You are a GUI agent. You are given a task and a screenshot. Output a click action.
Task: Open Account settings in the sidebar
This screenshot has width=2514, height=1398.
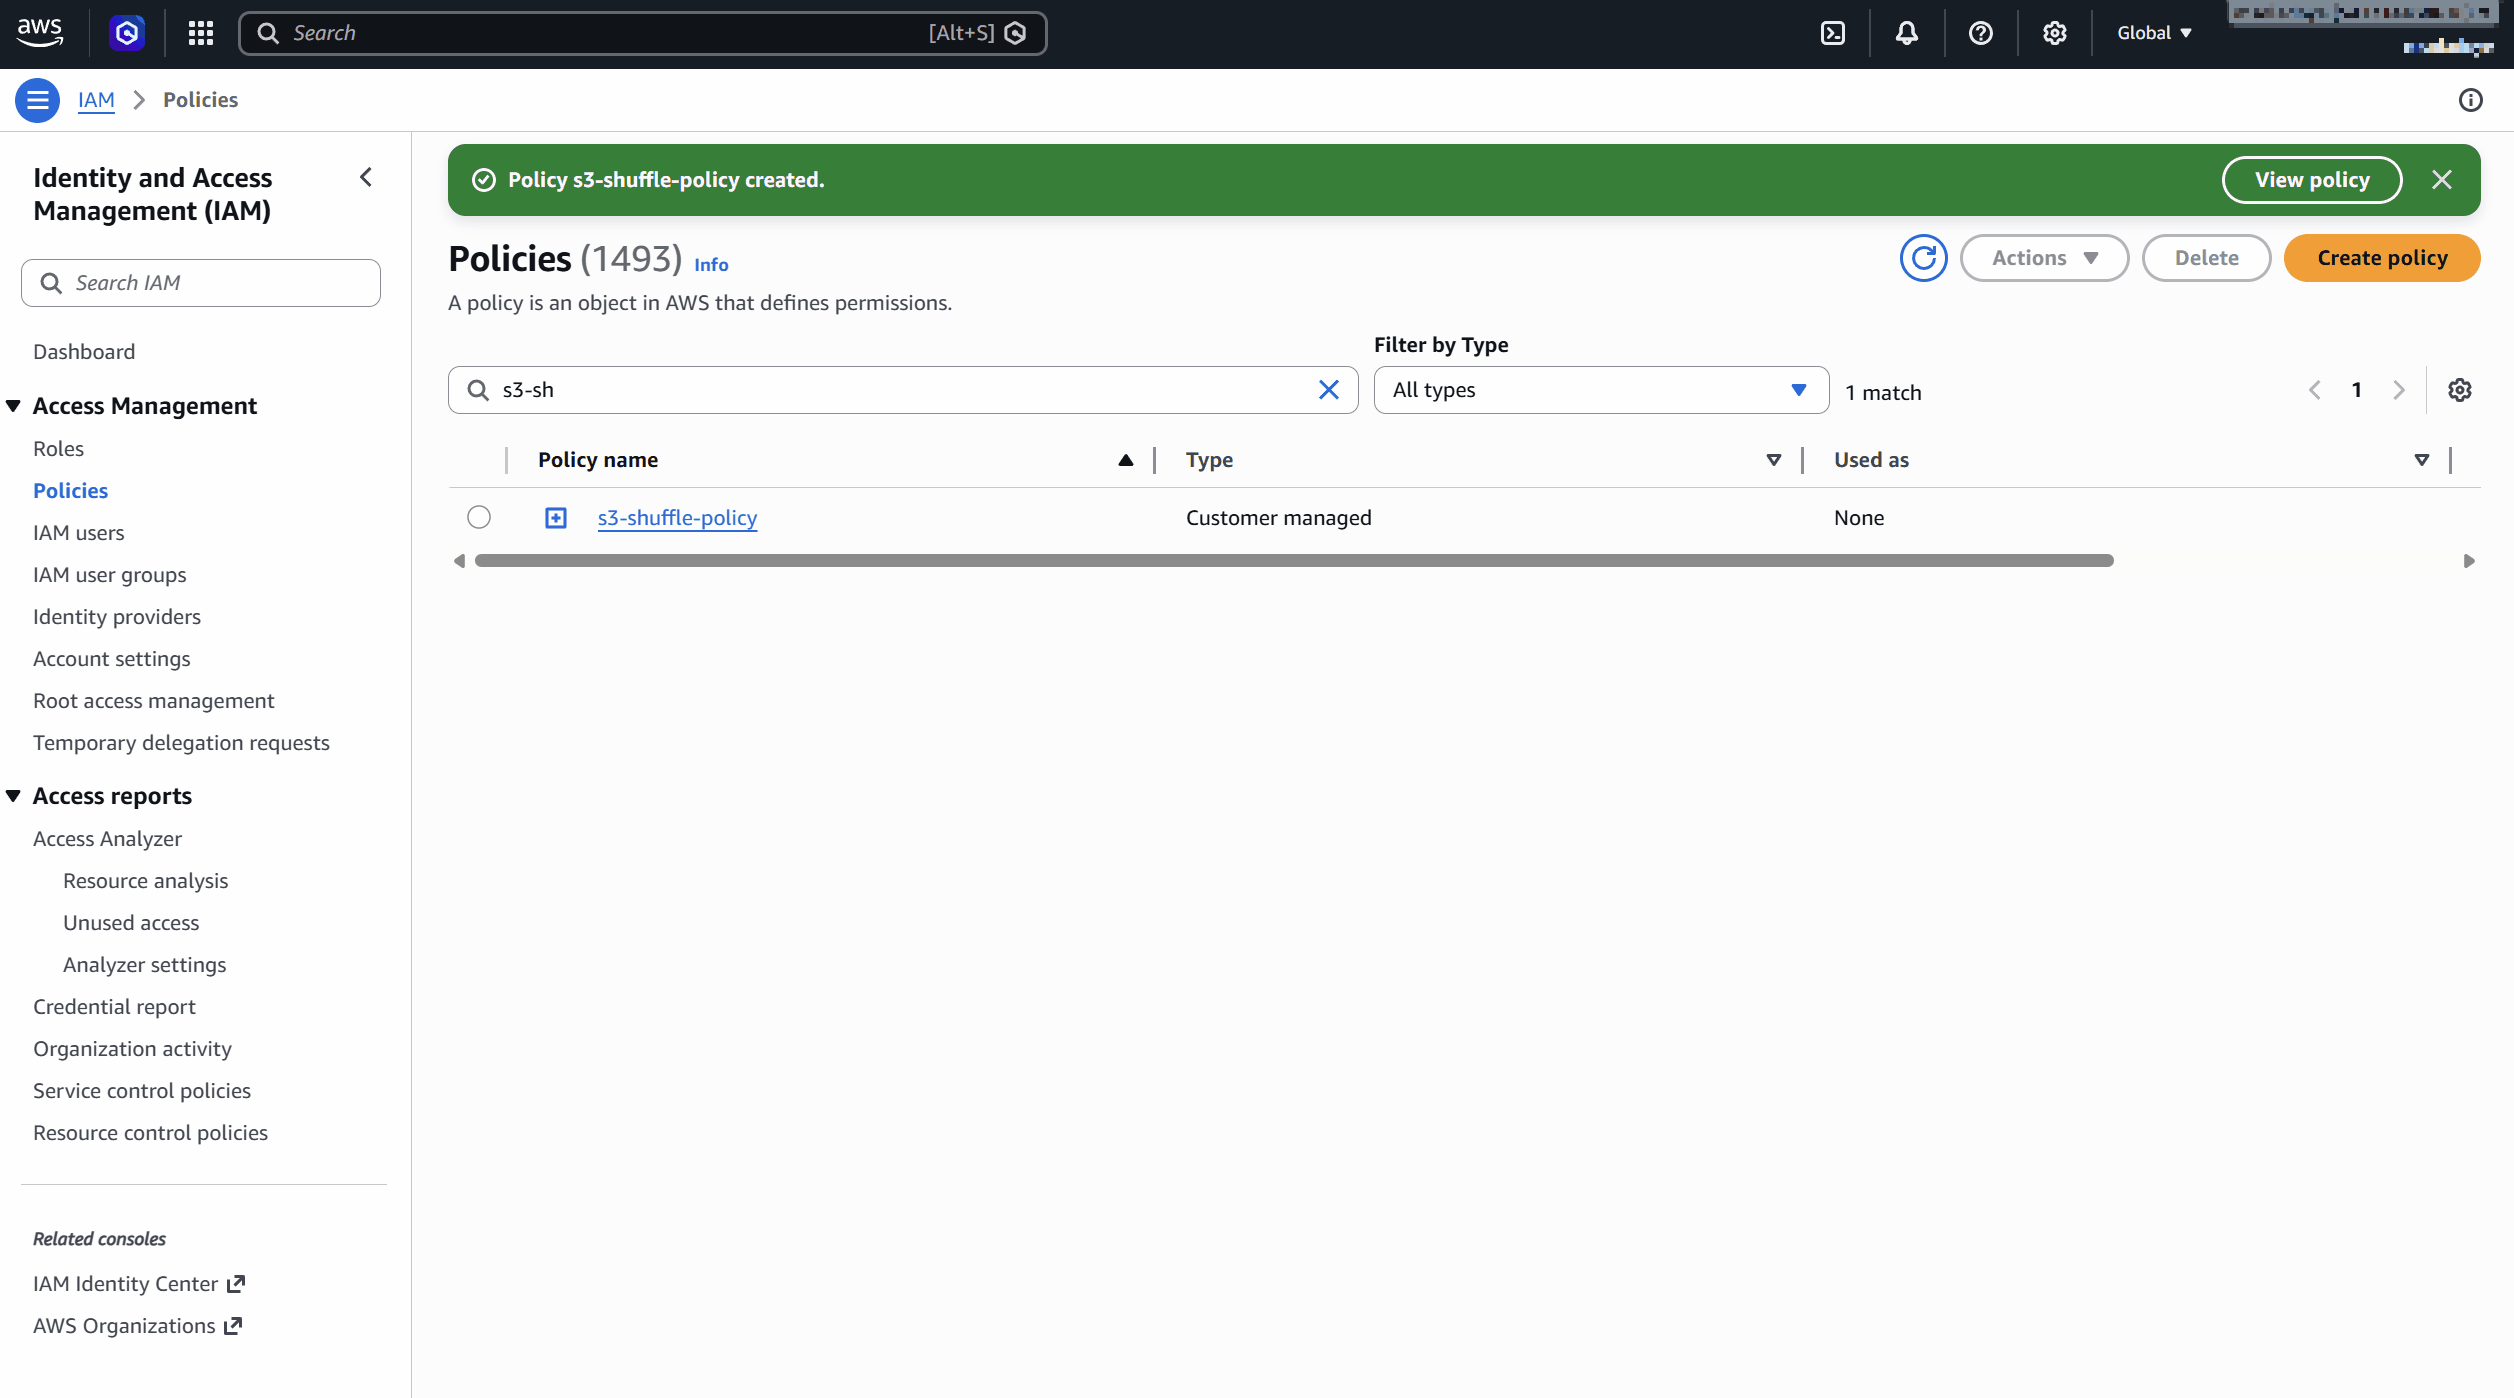(112, 659)
